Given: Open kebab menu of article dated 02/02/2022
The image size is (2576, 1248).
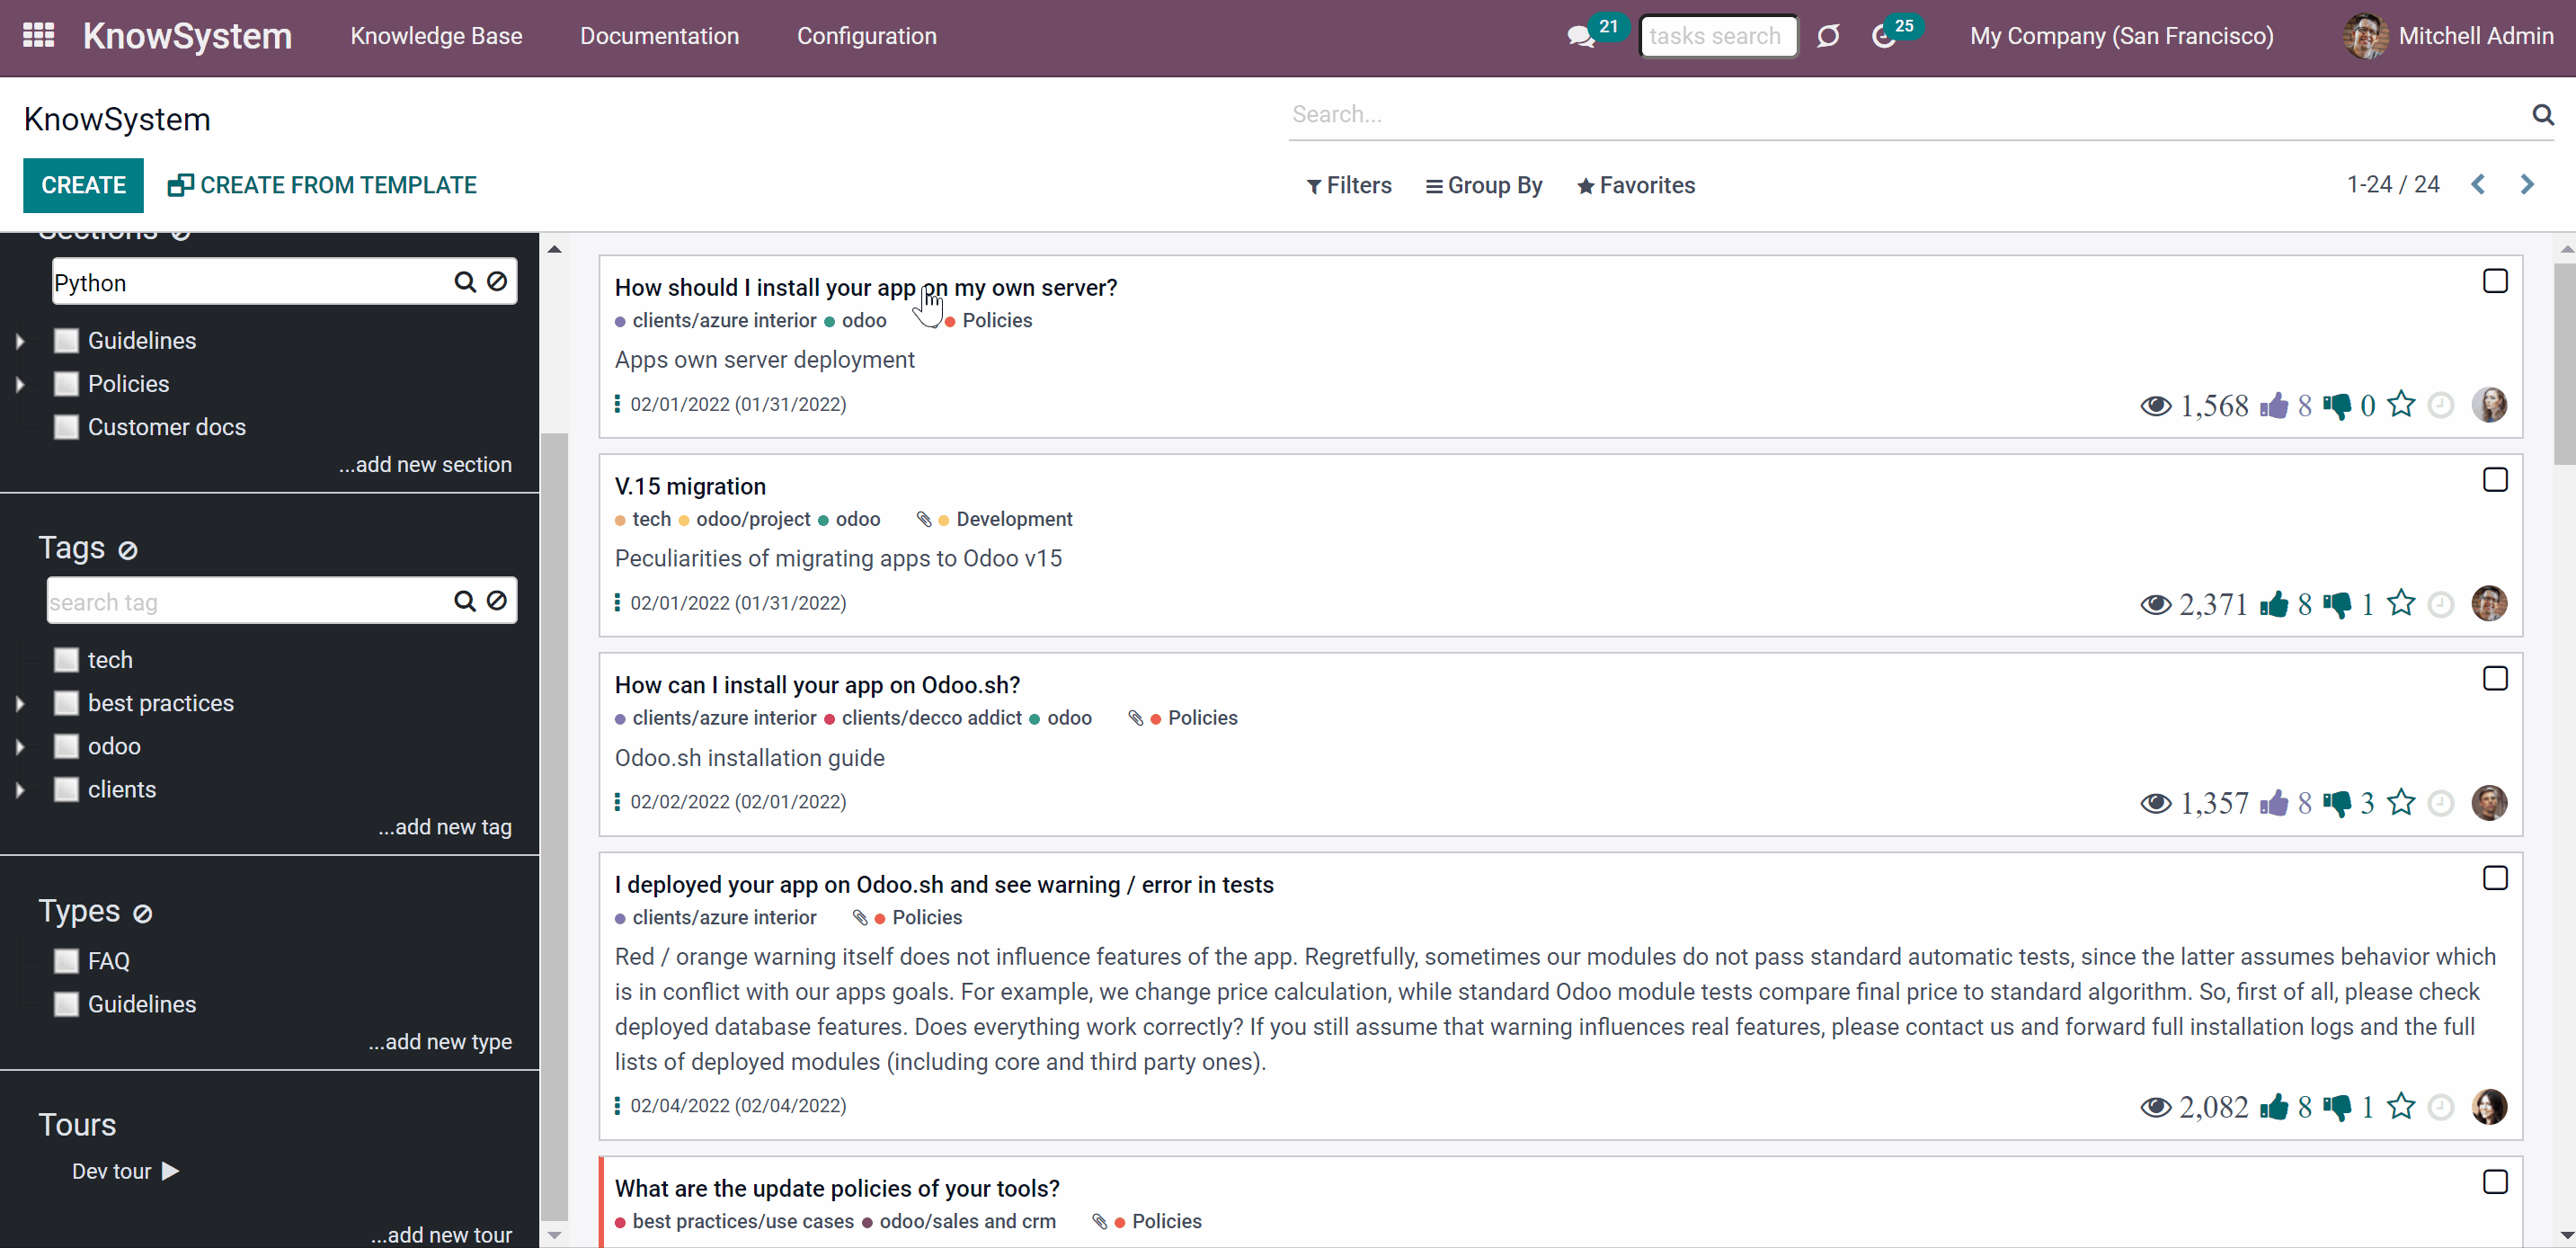Looking at the screenshot, I should click(617, 802).
